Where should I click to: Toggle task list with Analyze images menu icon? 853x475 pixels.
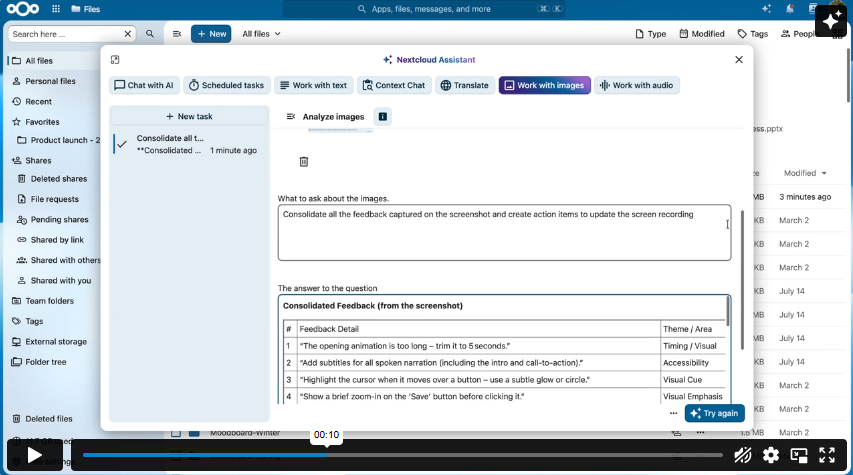290,116
